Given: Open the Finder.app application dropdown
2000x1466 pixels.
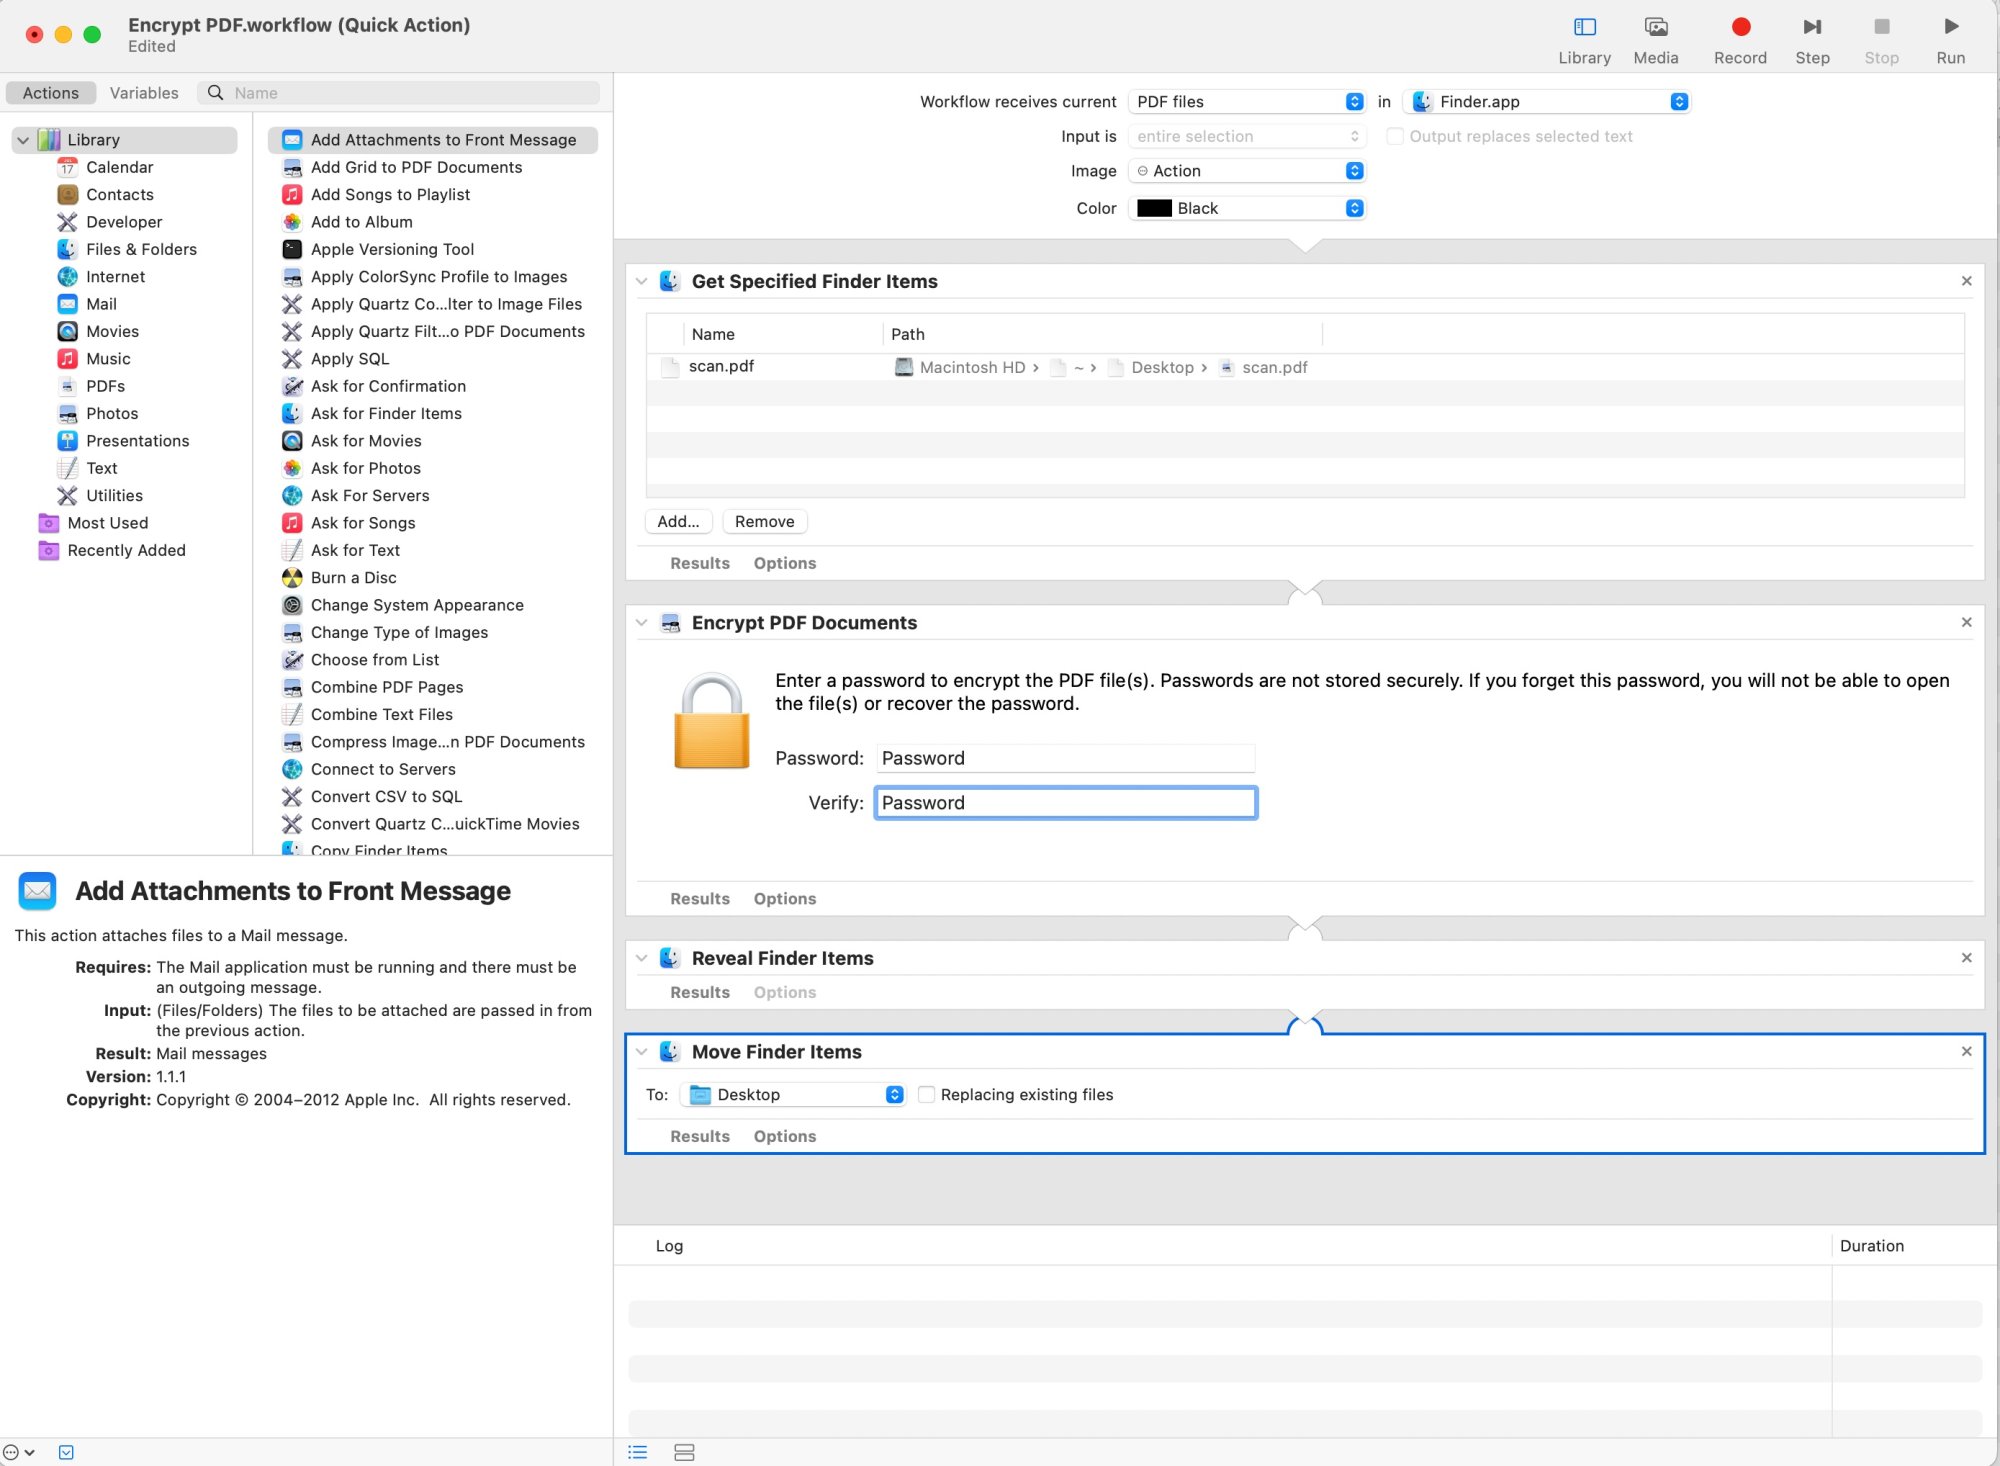Looking at the screenshot, I should click(x=1548, y=102).
